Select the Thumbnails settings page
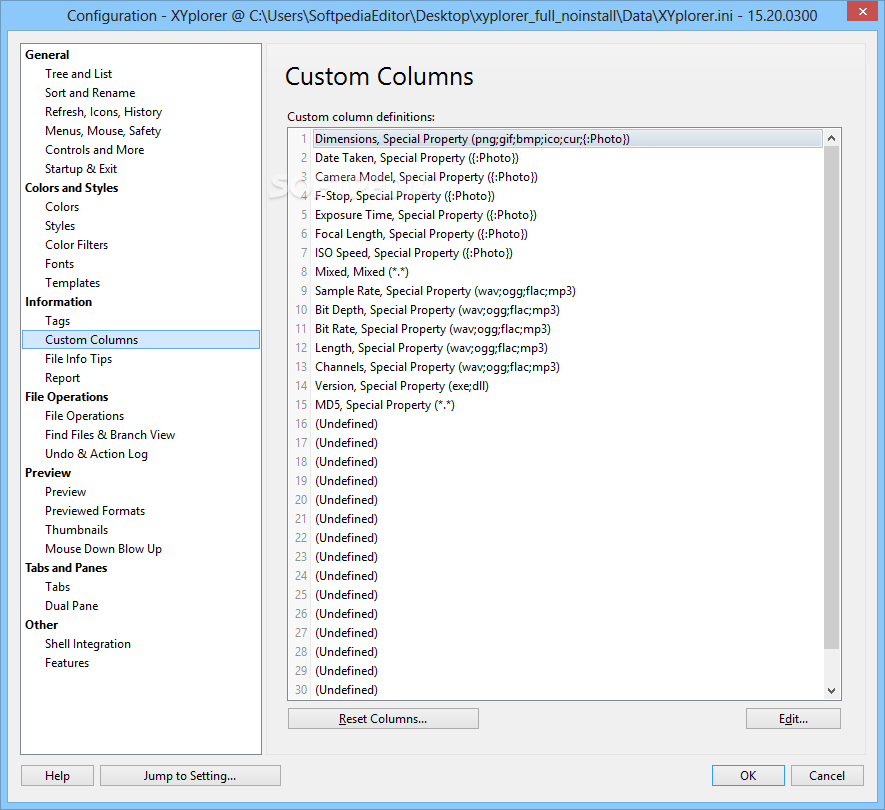Viewport: 885px width, 810px height. [x=76, y=530]
